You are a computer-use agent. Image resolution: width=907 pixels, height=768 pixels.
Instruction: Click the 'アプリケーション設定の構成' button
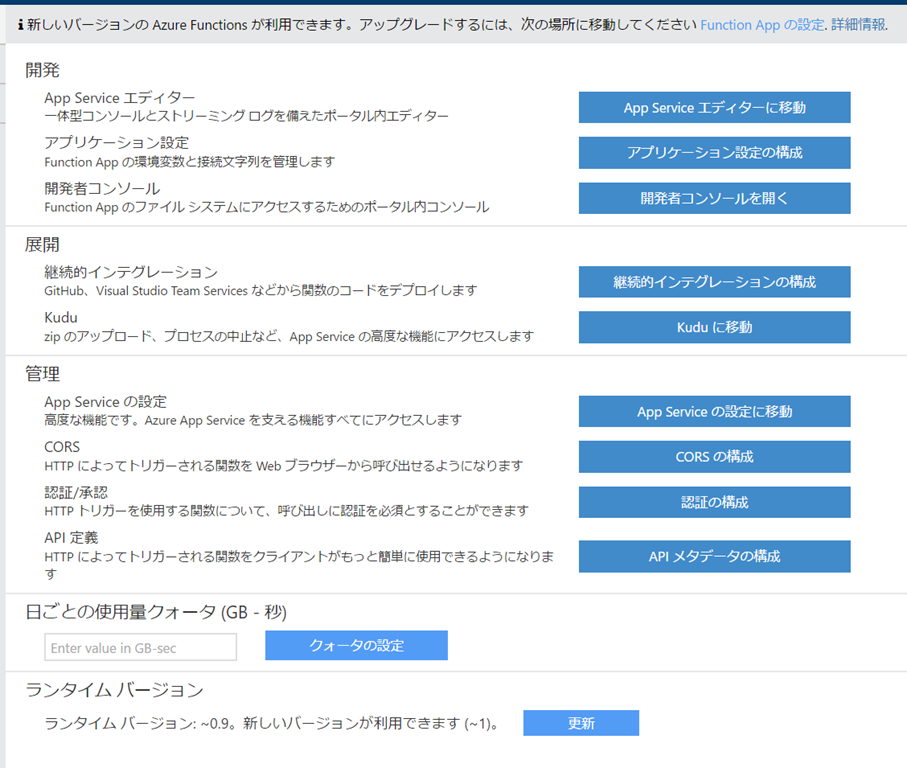[714, 153]
